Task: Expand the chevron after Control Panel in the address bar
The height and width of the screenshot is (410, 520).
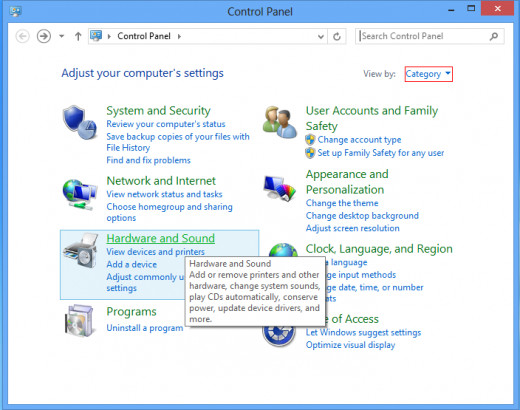Action: pyautogui.click(x=179, y=36)
